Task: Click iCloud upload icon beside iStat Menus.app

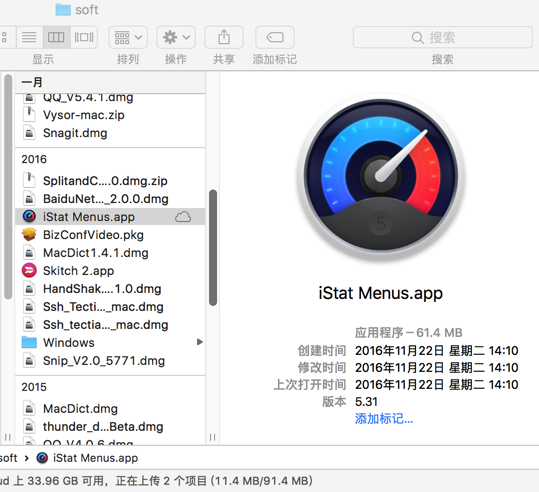Action: click(x=183, y=217)
